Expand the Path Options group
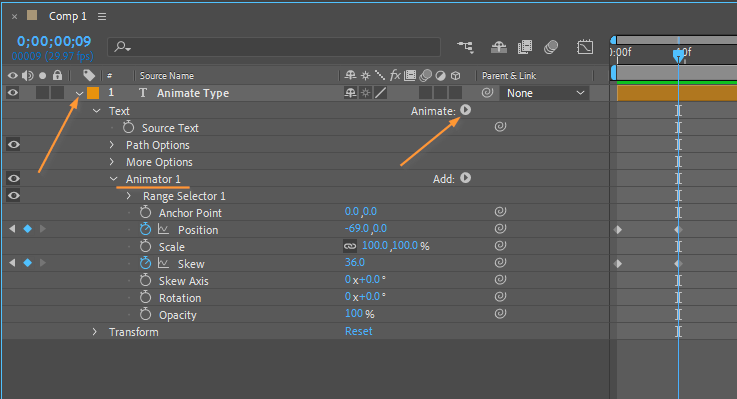The image size is (737, 399). point(112,145)
